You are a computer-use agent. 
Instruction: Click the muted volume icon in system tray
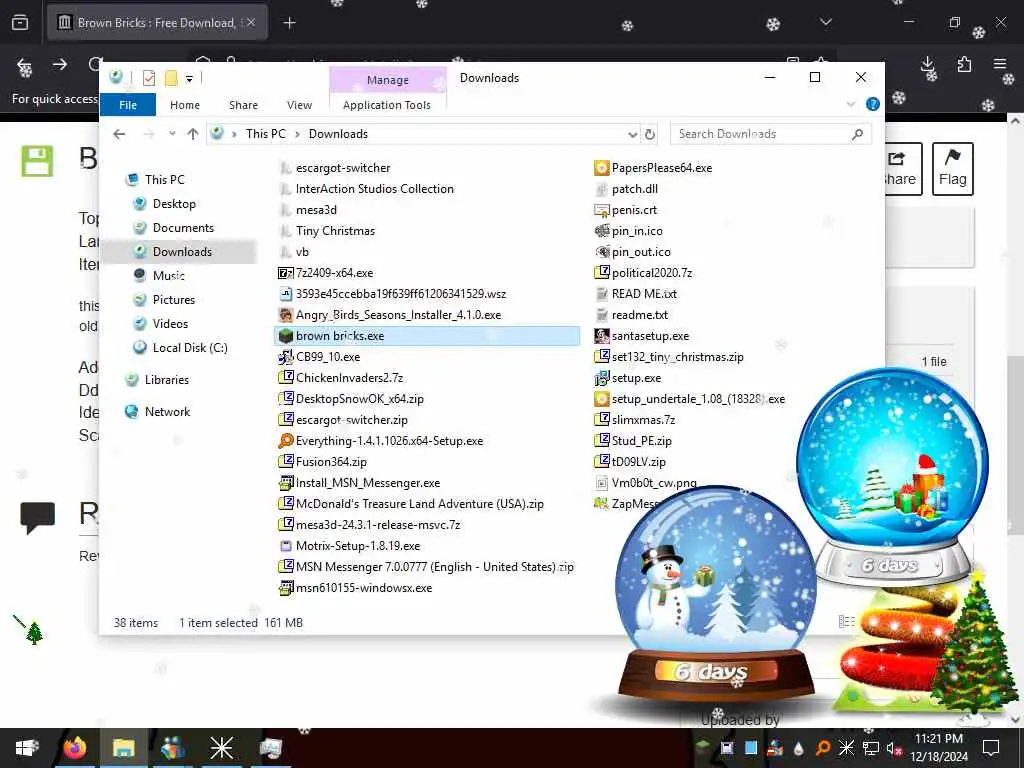pyautogui.click(x=894, y=748)
